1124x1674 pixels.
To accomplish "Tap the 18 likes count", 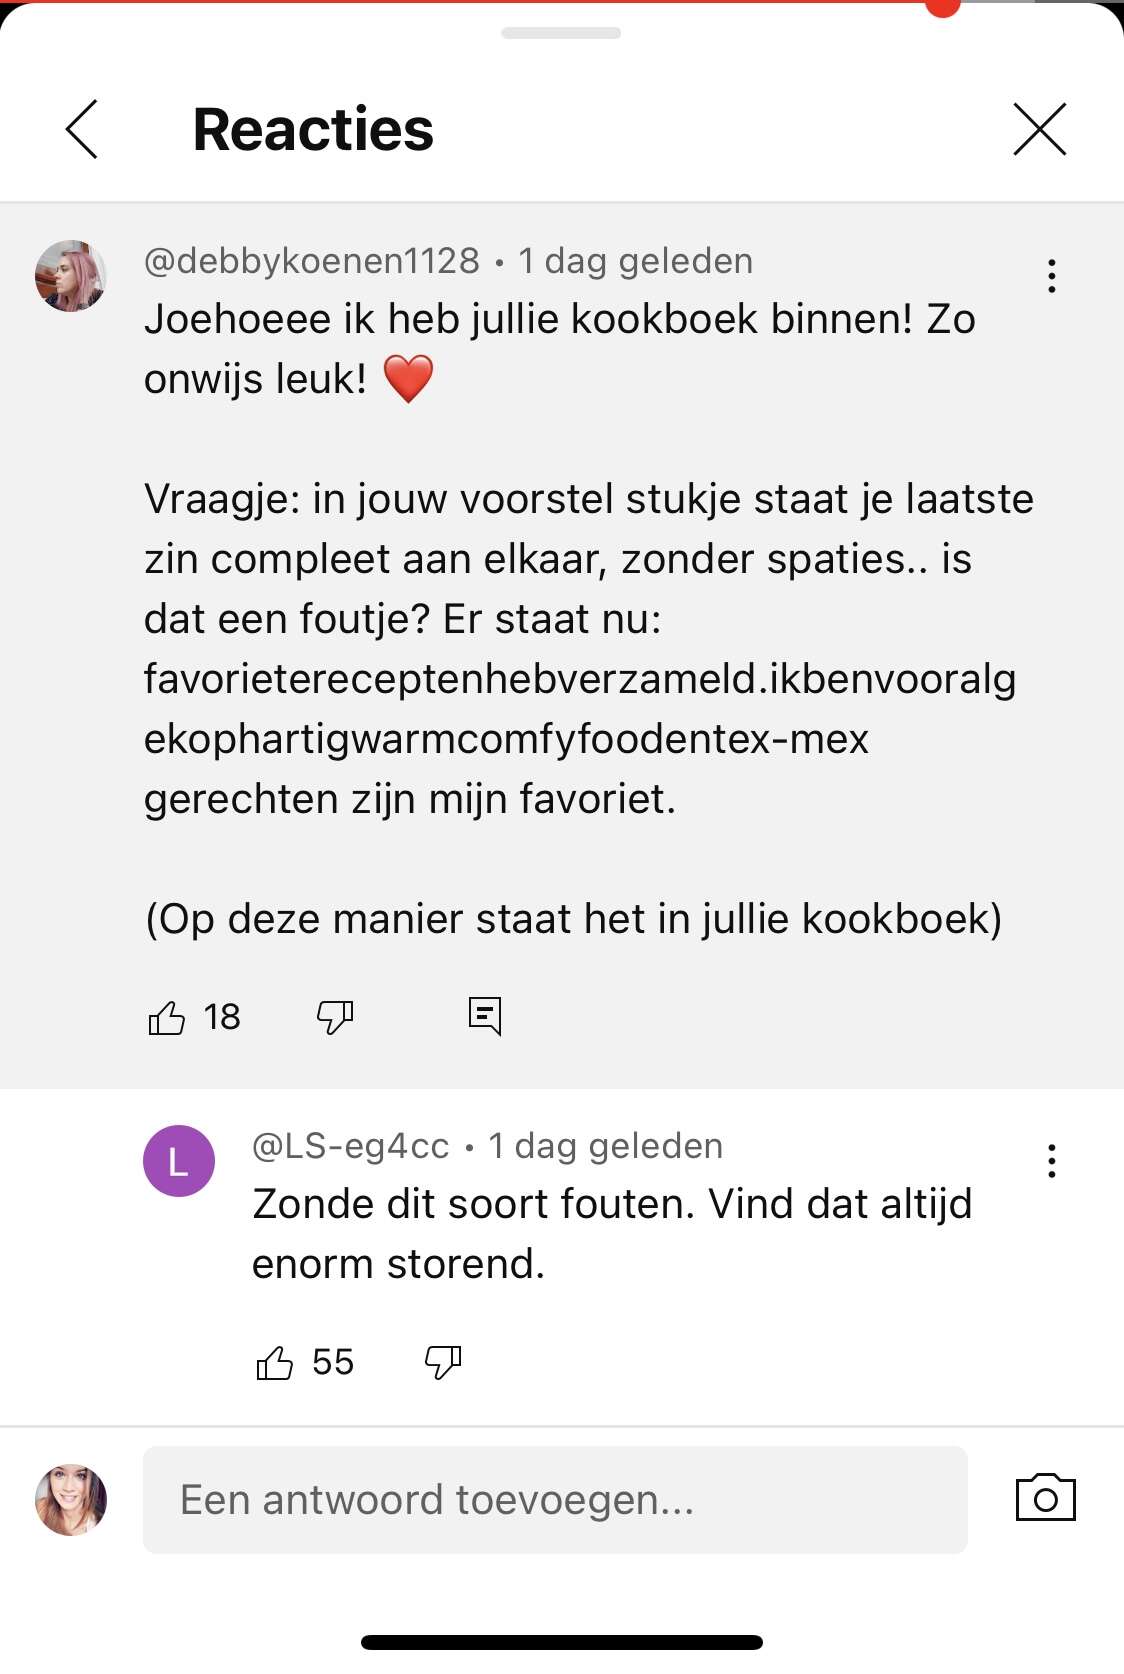I will pyautogui.click(x=222, y=1017).
